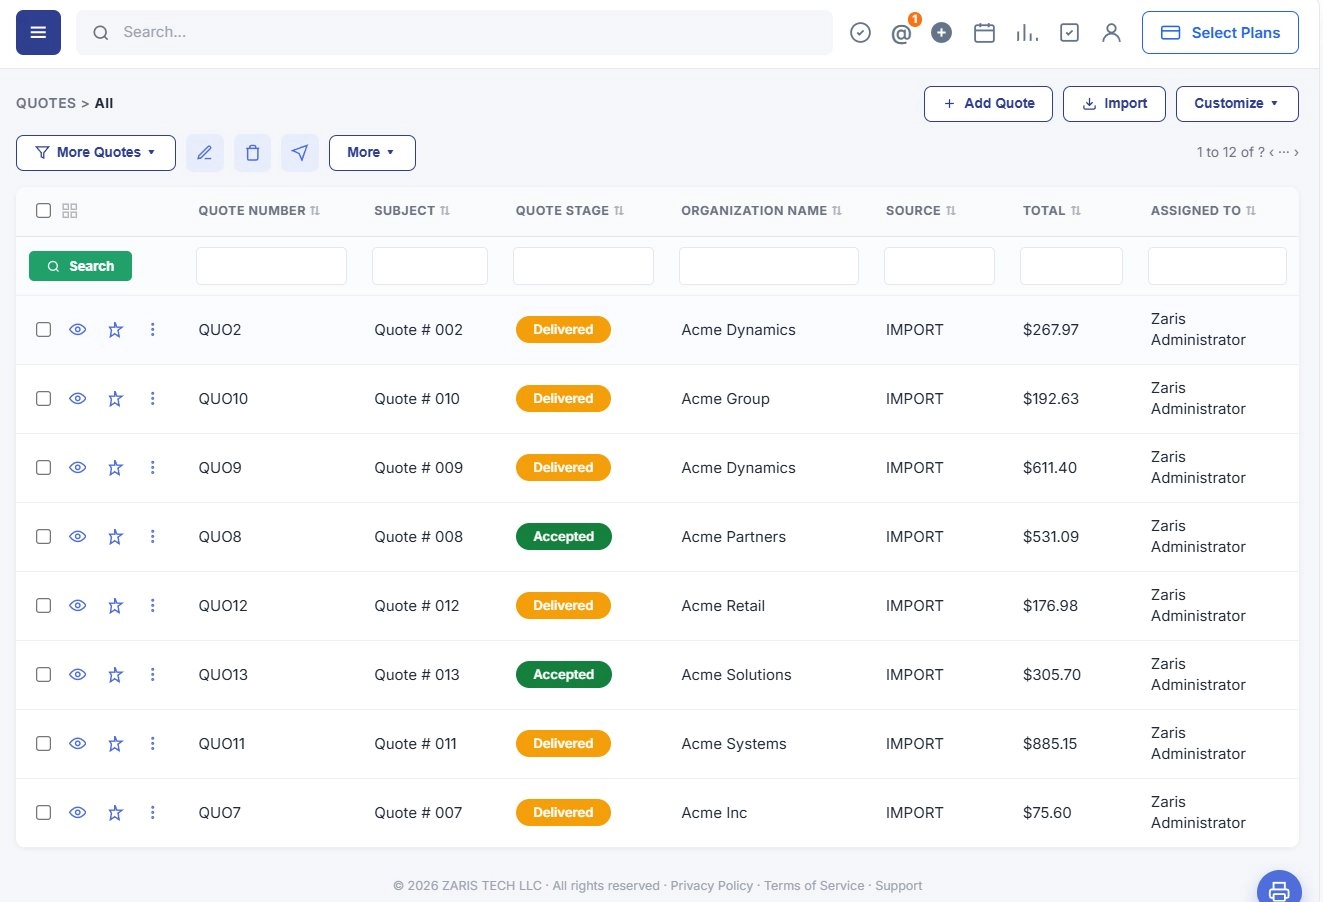Open the user profile icon
1323x902 pixels.
pyautogui.click(x=1111, y=33)
